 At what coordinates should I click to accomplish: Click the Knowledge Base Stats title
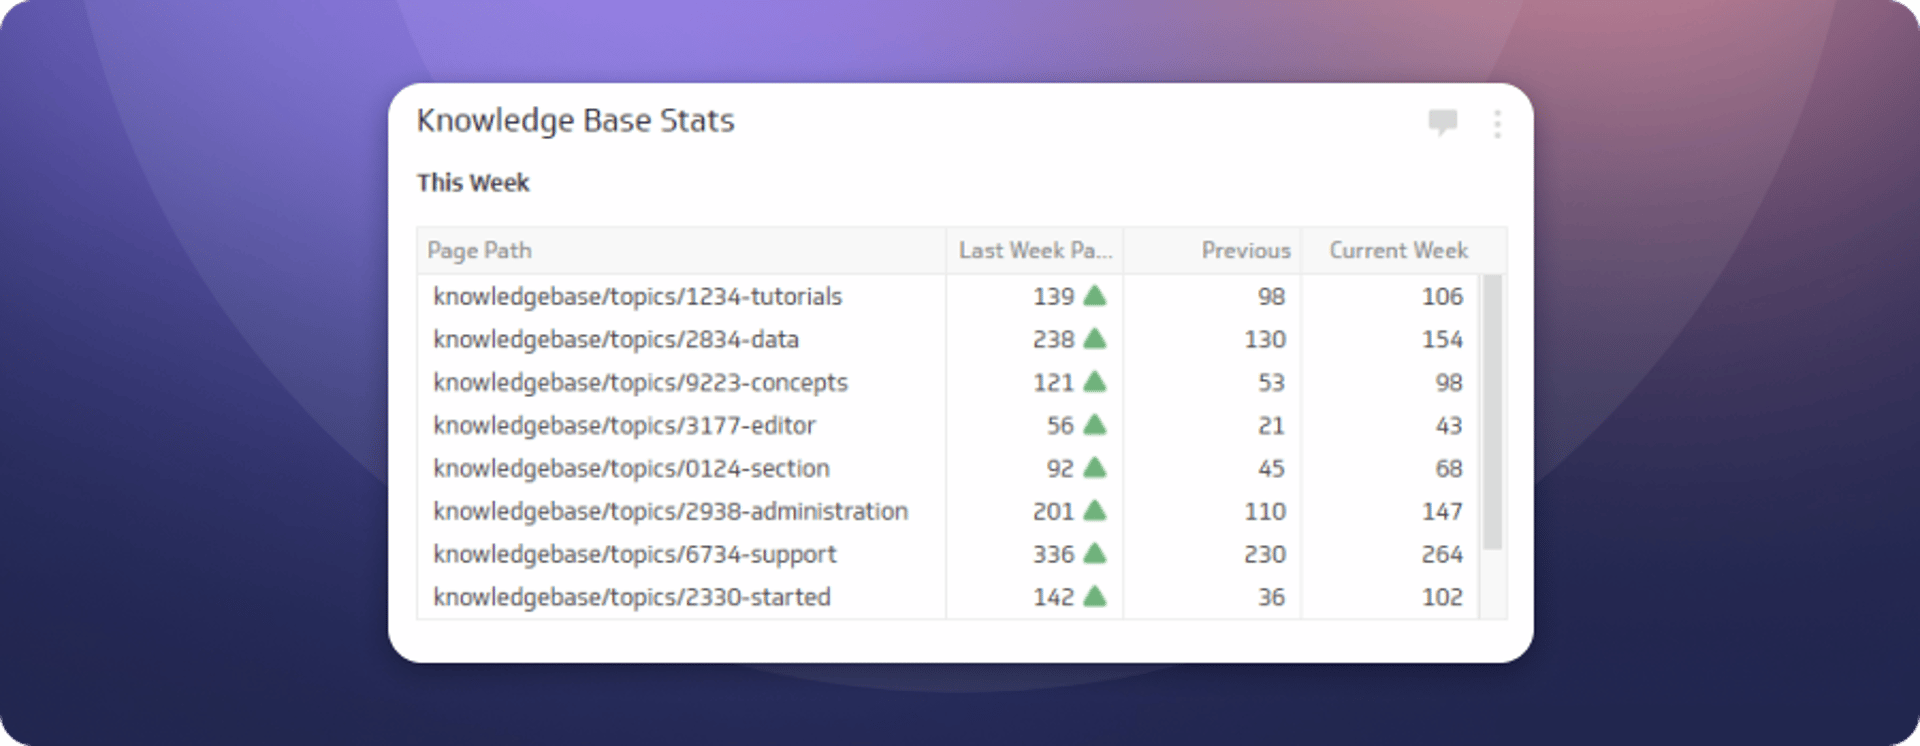click(x=577, y=120)
